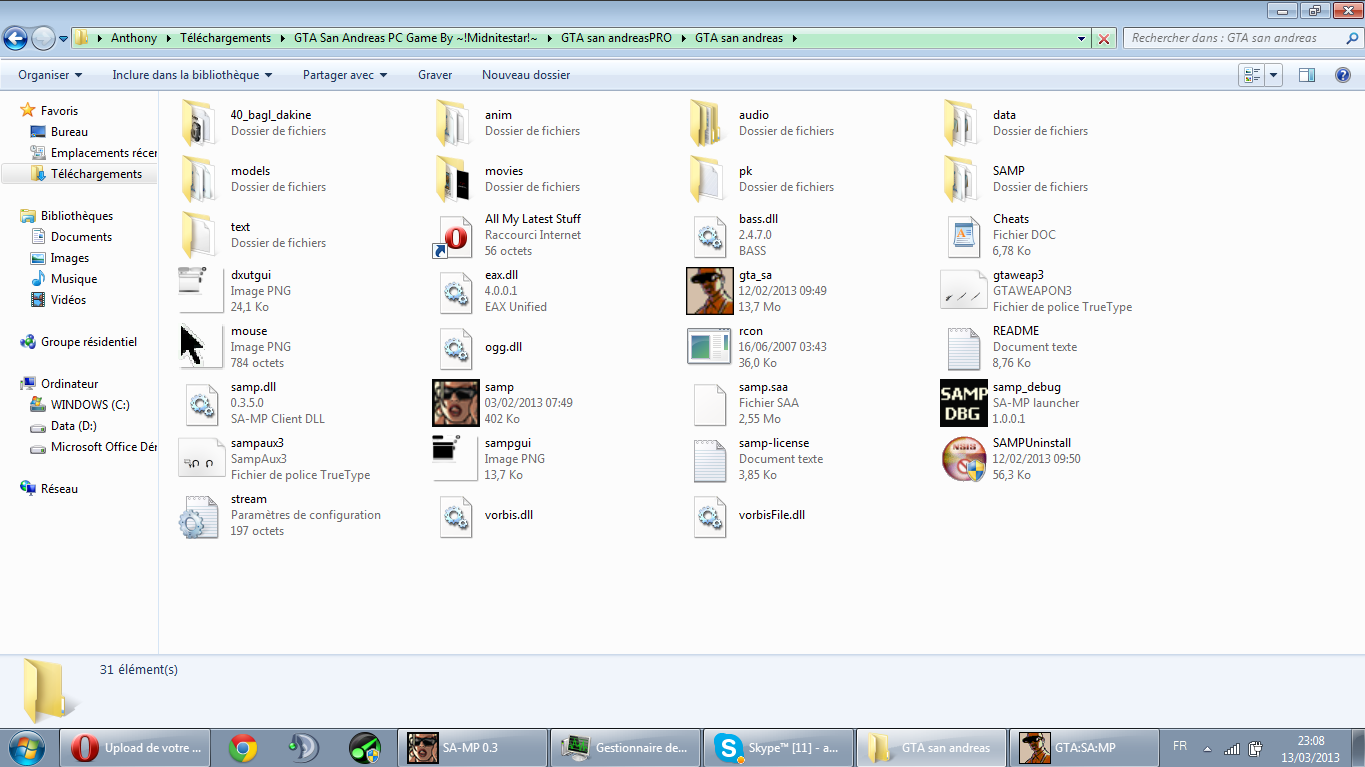Open the view options dropdown arrow
The image size is (1365, 767).
(1274, 75)
